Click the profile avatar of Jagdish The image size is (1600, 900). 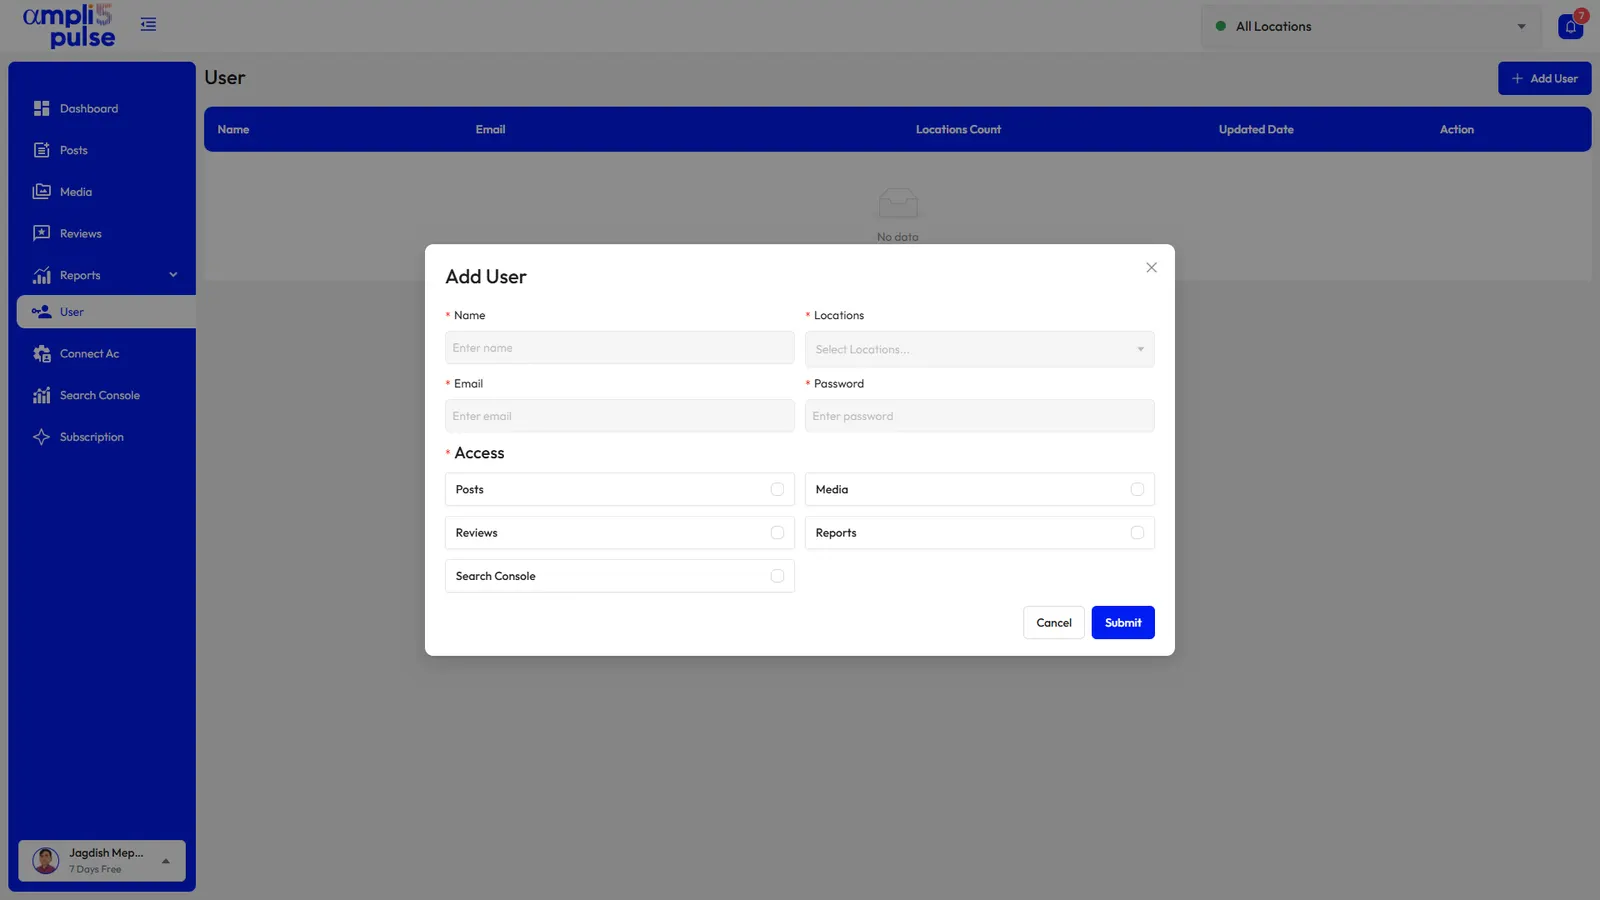click(x=46, y=860)
